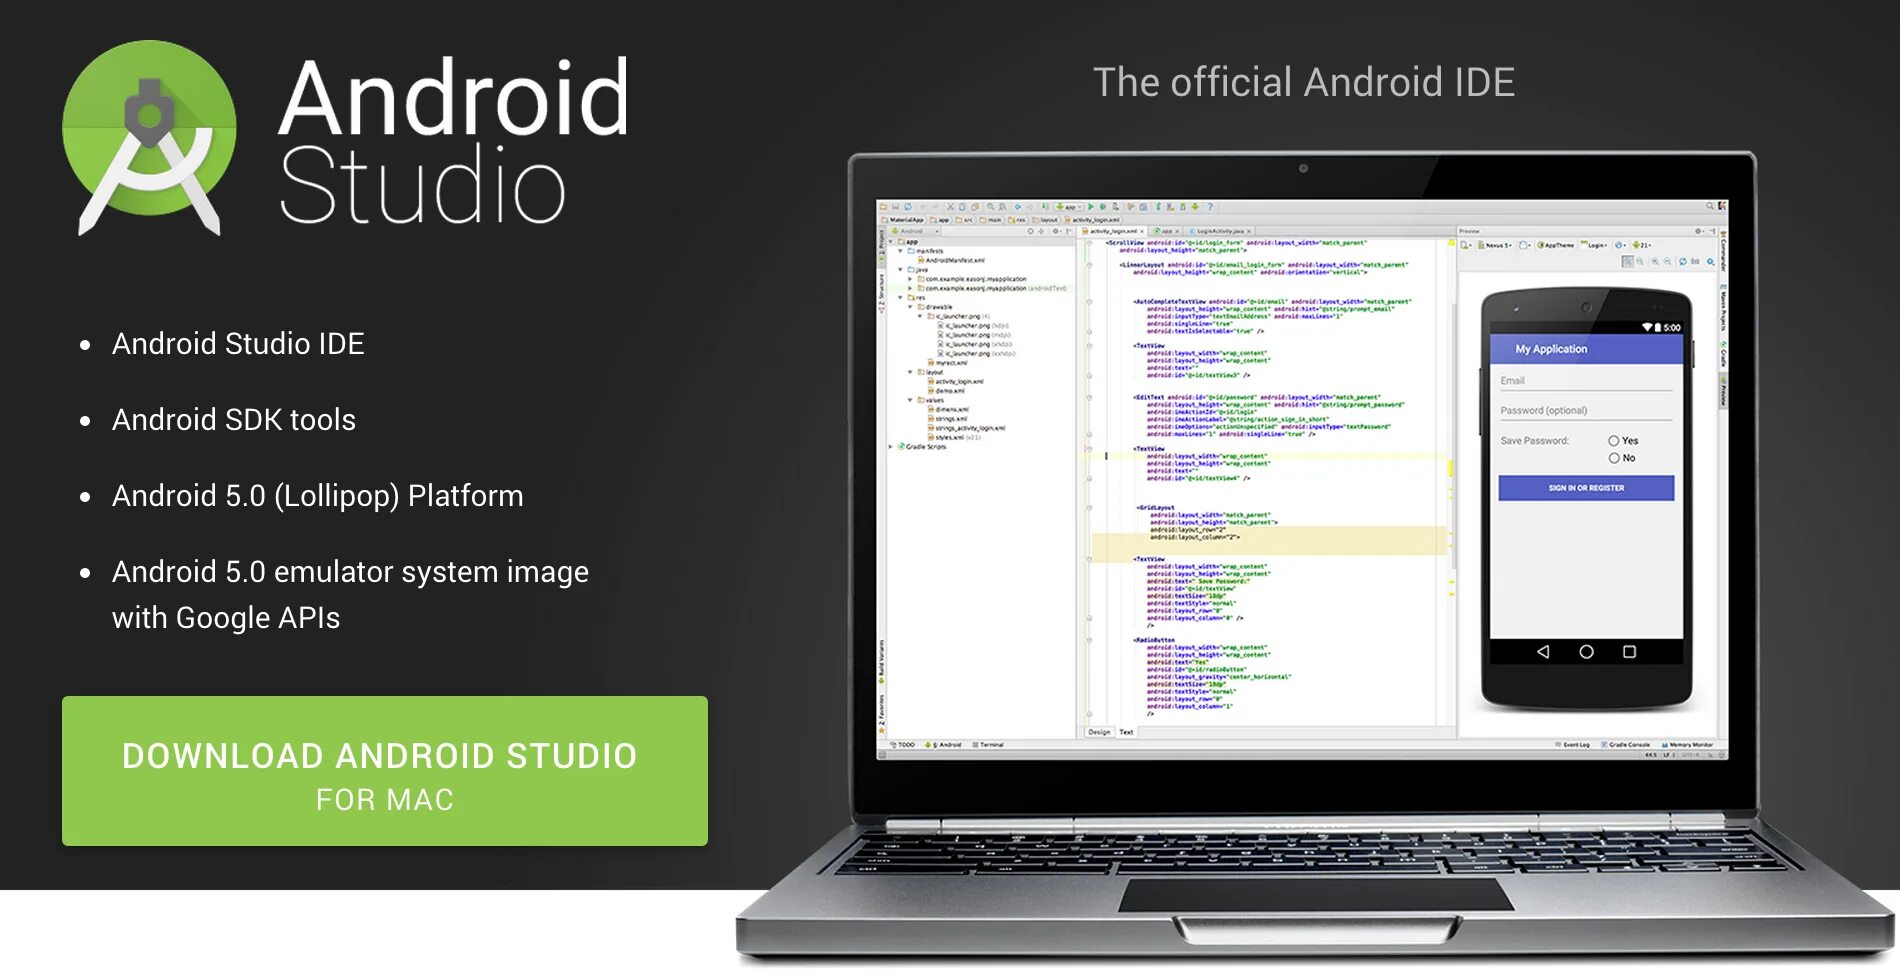This screenshot has height=976, width=1900.
Task: Open the Login activity dropdown in preview
Action: click(x=1593, y=245)
